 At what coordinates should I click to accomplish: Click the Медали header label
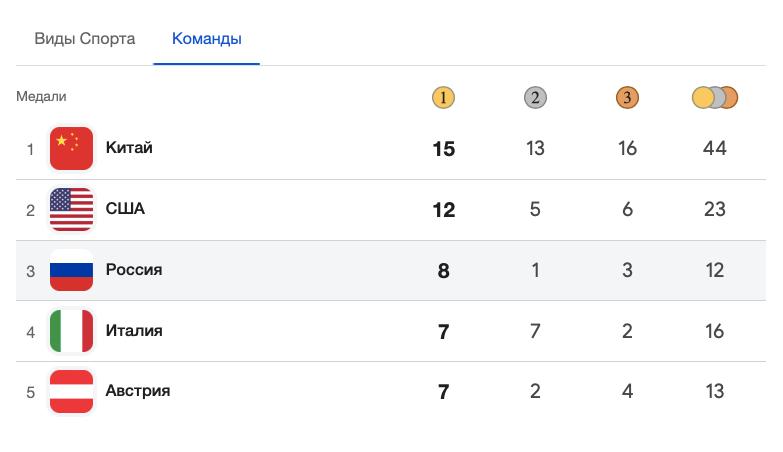[x=41, y=97]
